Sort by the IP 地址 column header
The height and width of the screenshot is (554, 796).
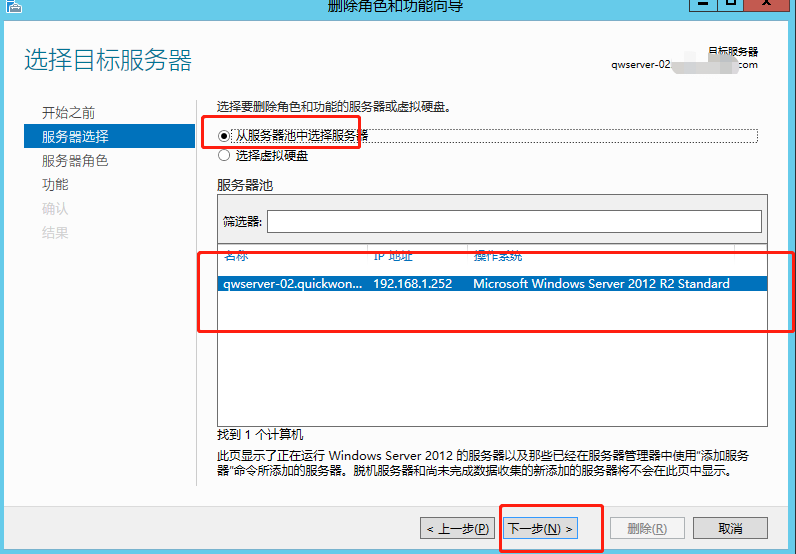392,255
